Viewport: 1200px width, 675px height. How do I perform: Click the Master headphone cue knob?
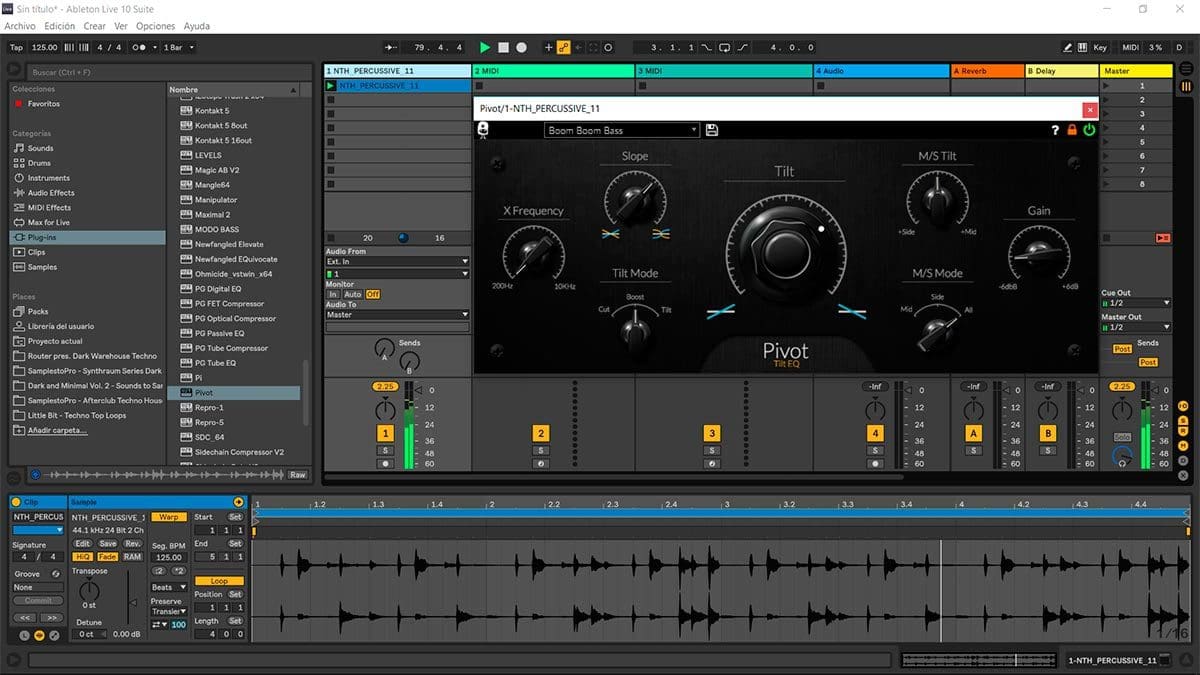(1121, 457)
